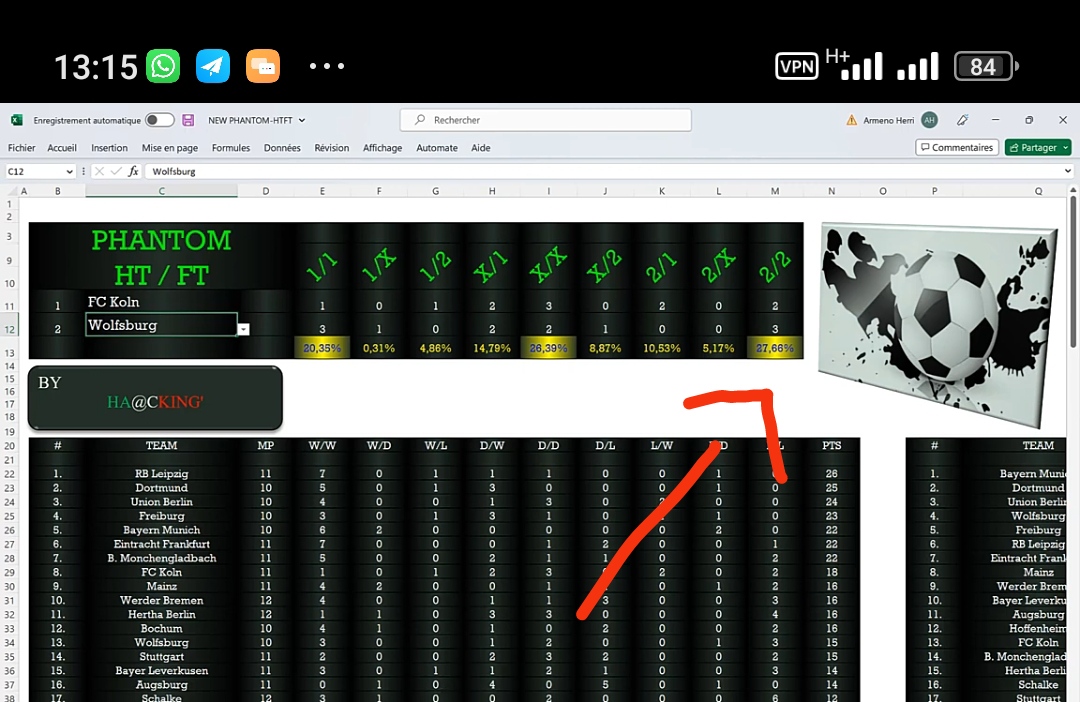The image size is (1080, 702).
Task: Click B. Monchengladbach in left table
Action: 161,558
